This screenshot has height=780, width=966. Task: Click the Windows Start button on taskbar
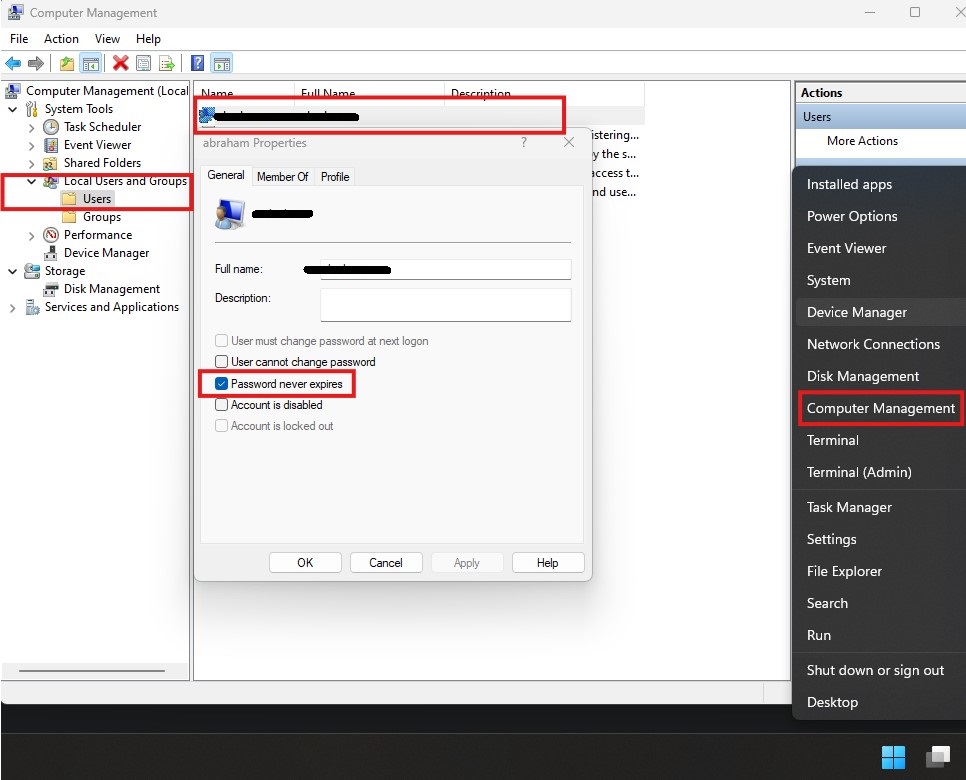[893, 757]
